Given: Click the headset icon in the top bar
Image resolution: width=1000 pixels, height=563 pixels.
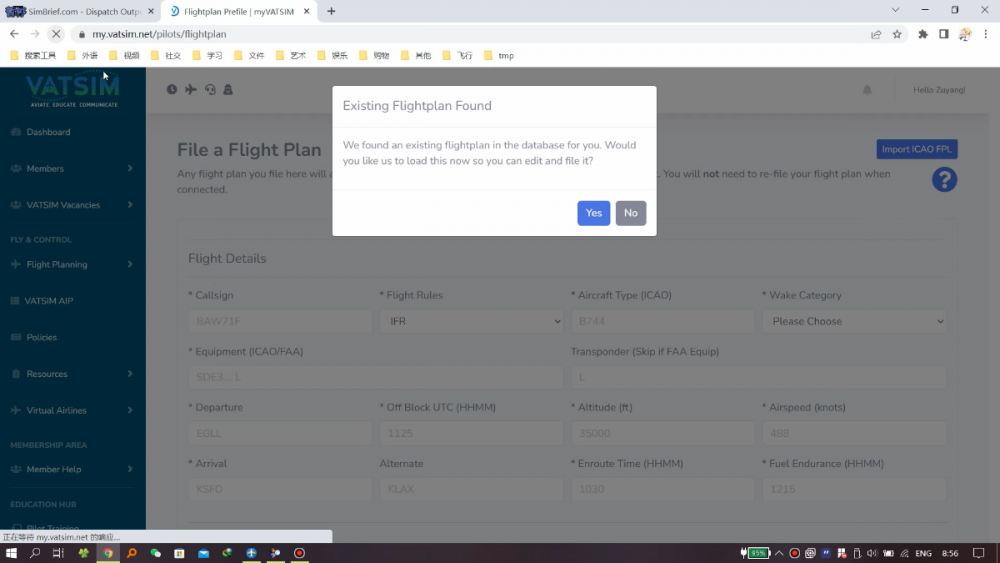Looking at the screenshot, I should (x=210, y=90).
